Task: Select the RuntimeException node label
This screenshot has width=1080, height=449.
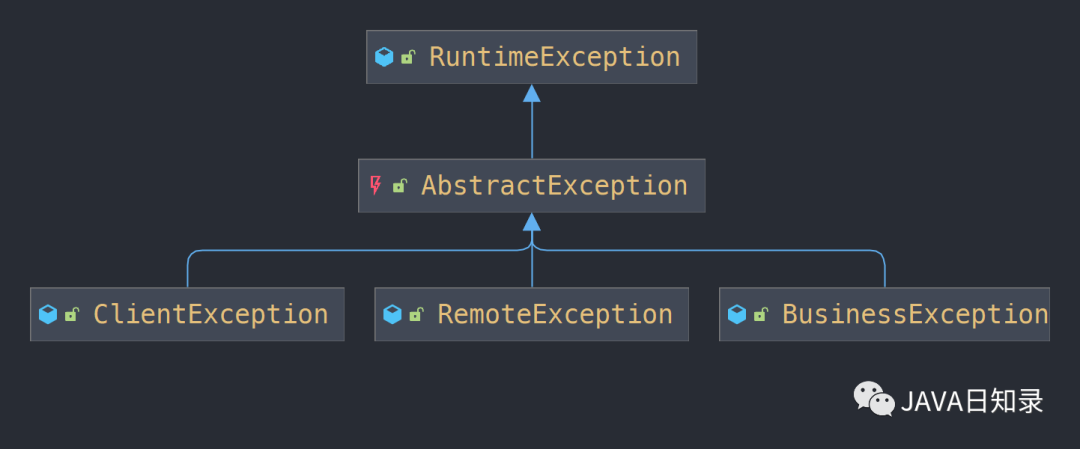Action: pos(554,56)
